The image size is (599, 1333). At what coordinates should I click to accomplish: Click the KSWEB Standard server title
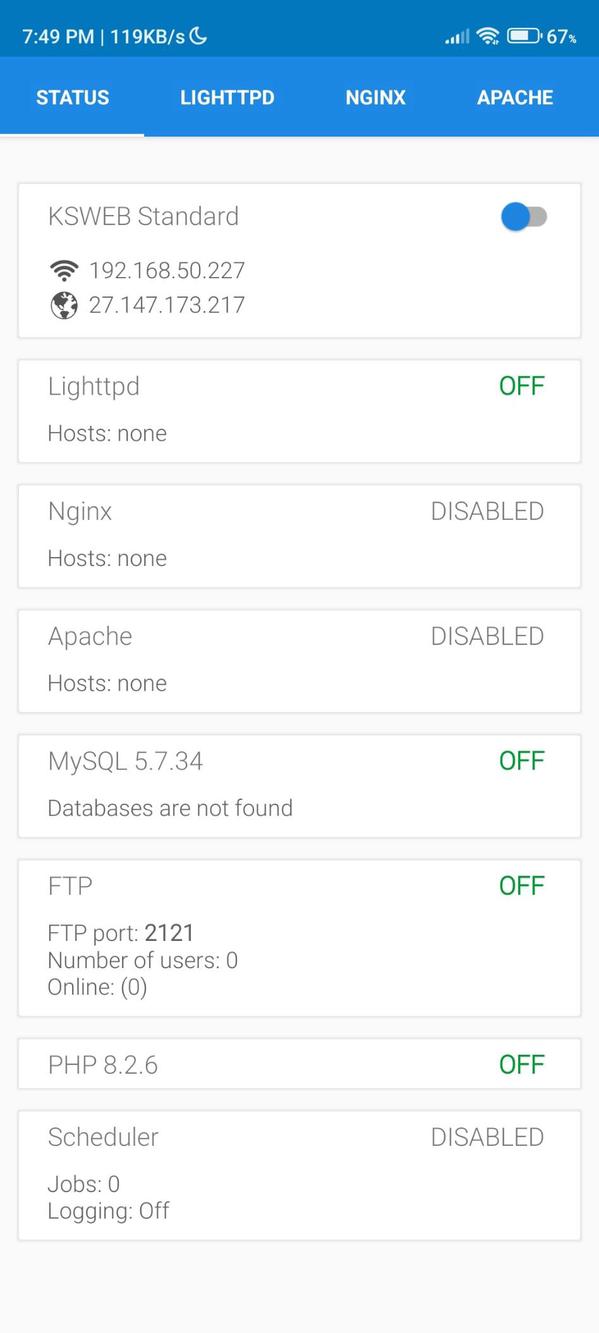coord(143,216)
